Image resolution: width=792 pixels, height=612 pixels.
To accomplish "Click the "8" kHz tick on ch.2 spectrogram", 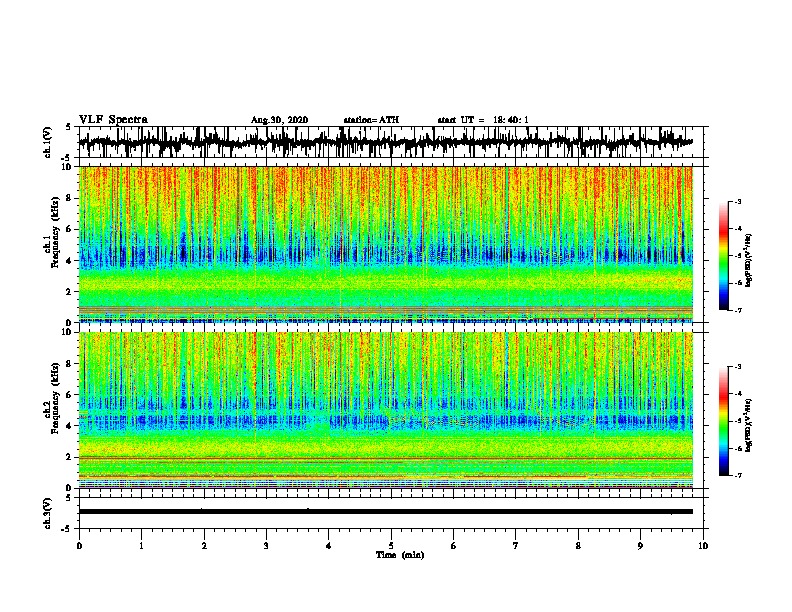I will [x=69, y=364].
